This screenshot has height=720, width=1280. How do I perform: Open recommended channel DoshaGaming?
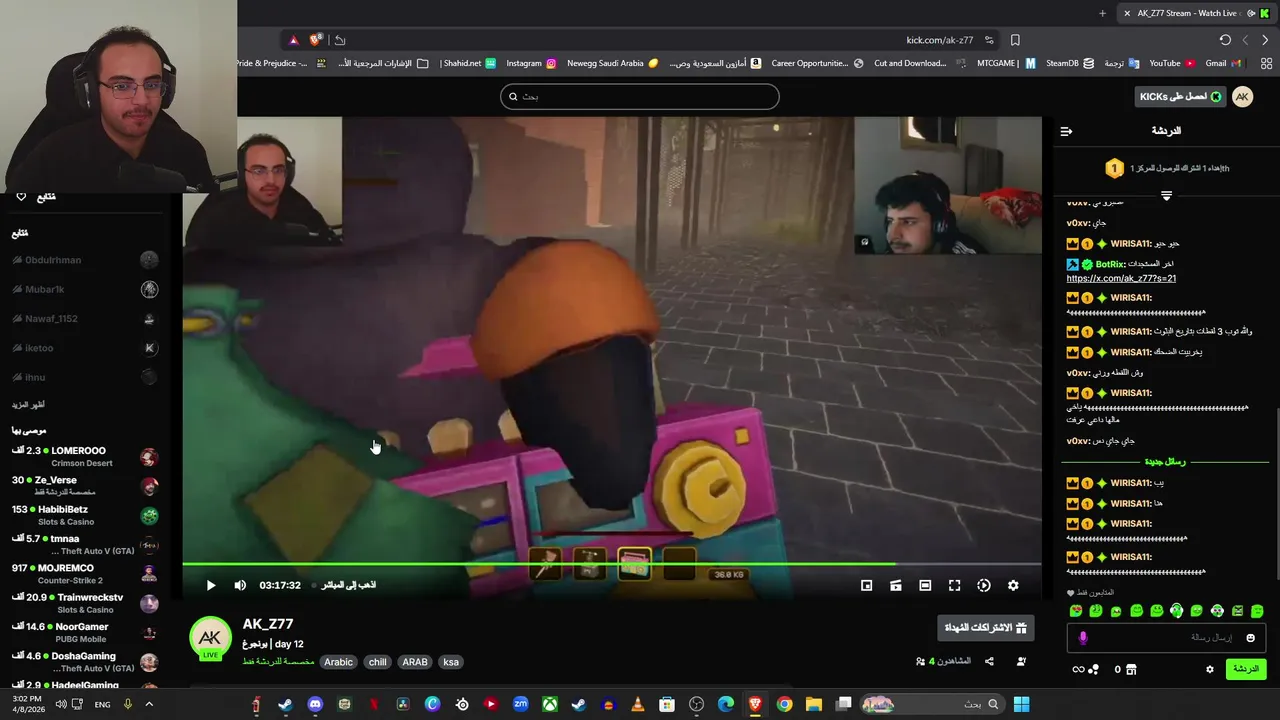[85, 661]
